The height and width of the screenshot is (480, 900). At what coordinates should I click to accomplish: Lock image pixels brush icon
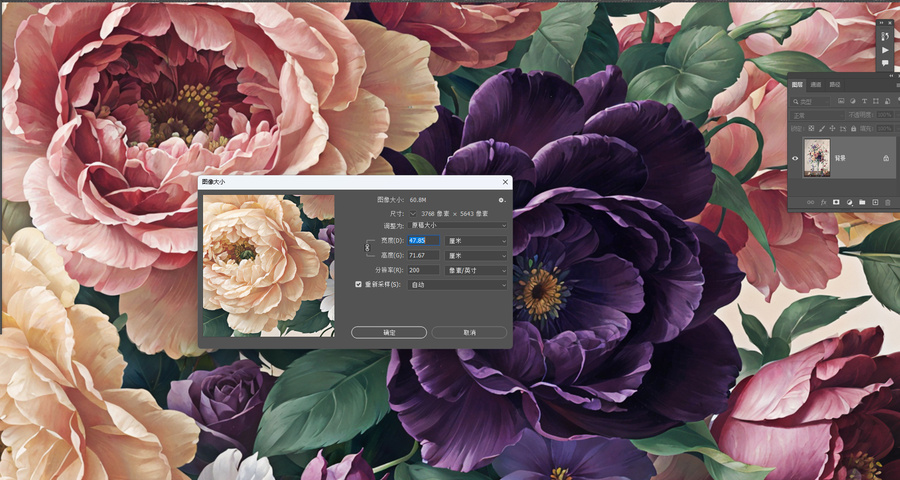click(x=822, y=129)
